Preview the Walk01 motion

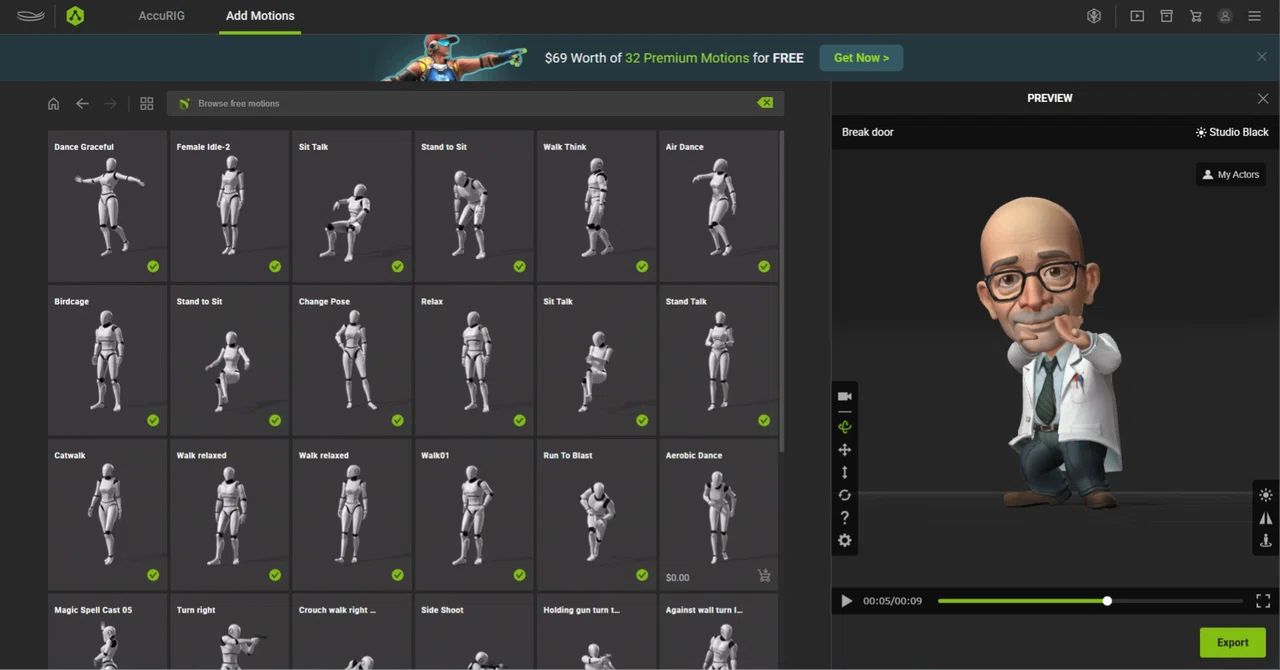coord(474,515)
